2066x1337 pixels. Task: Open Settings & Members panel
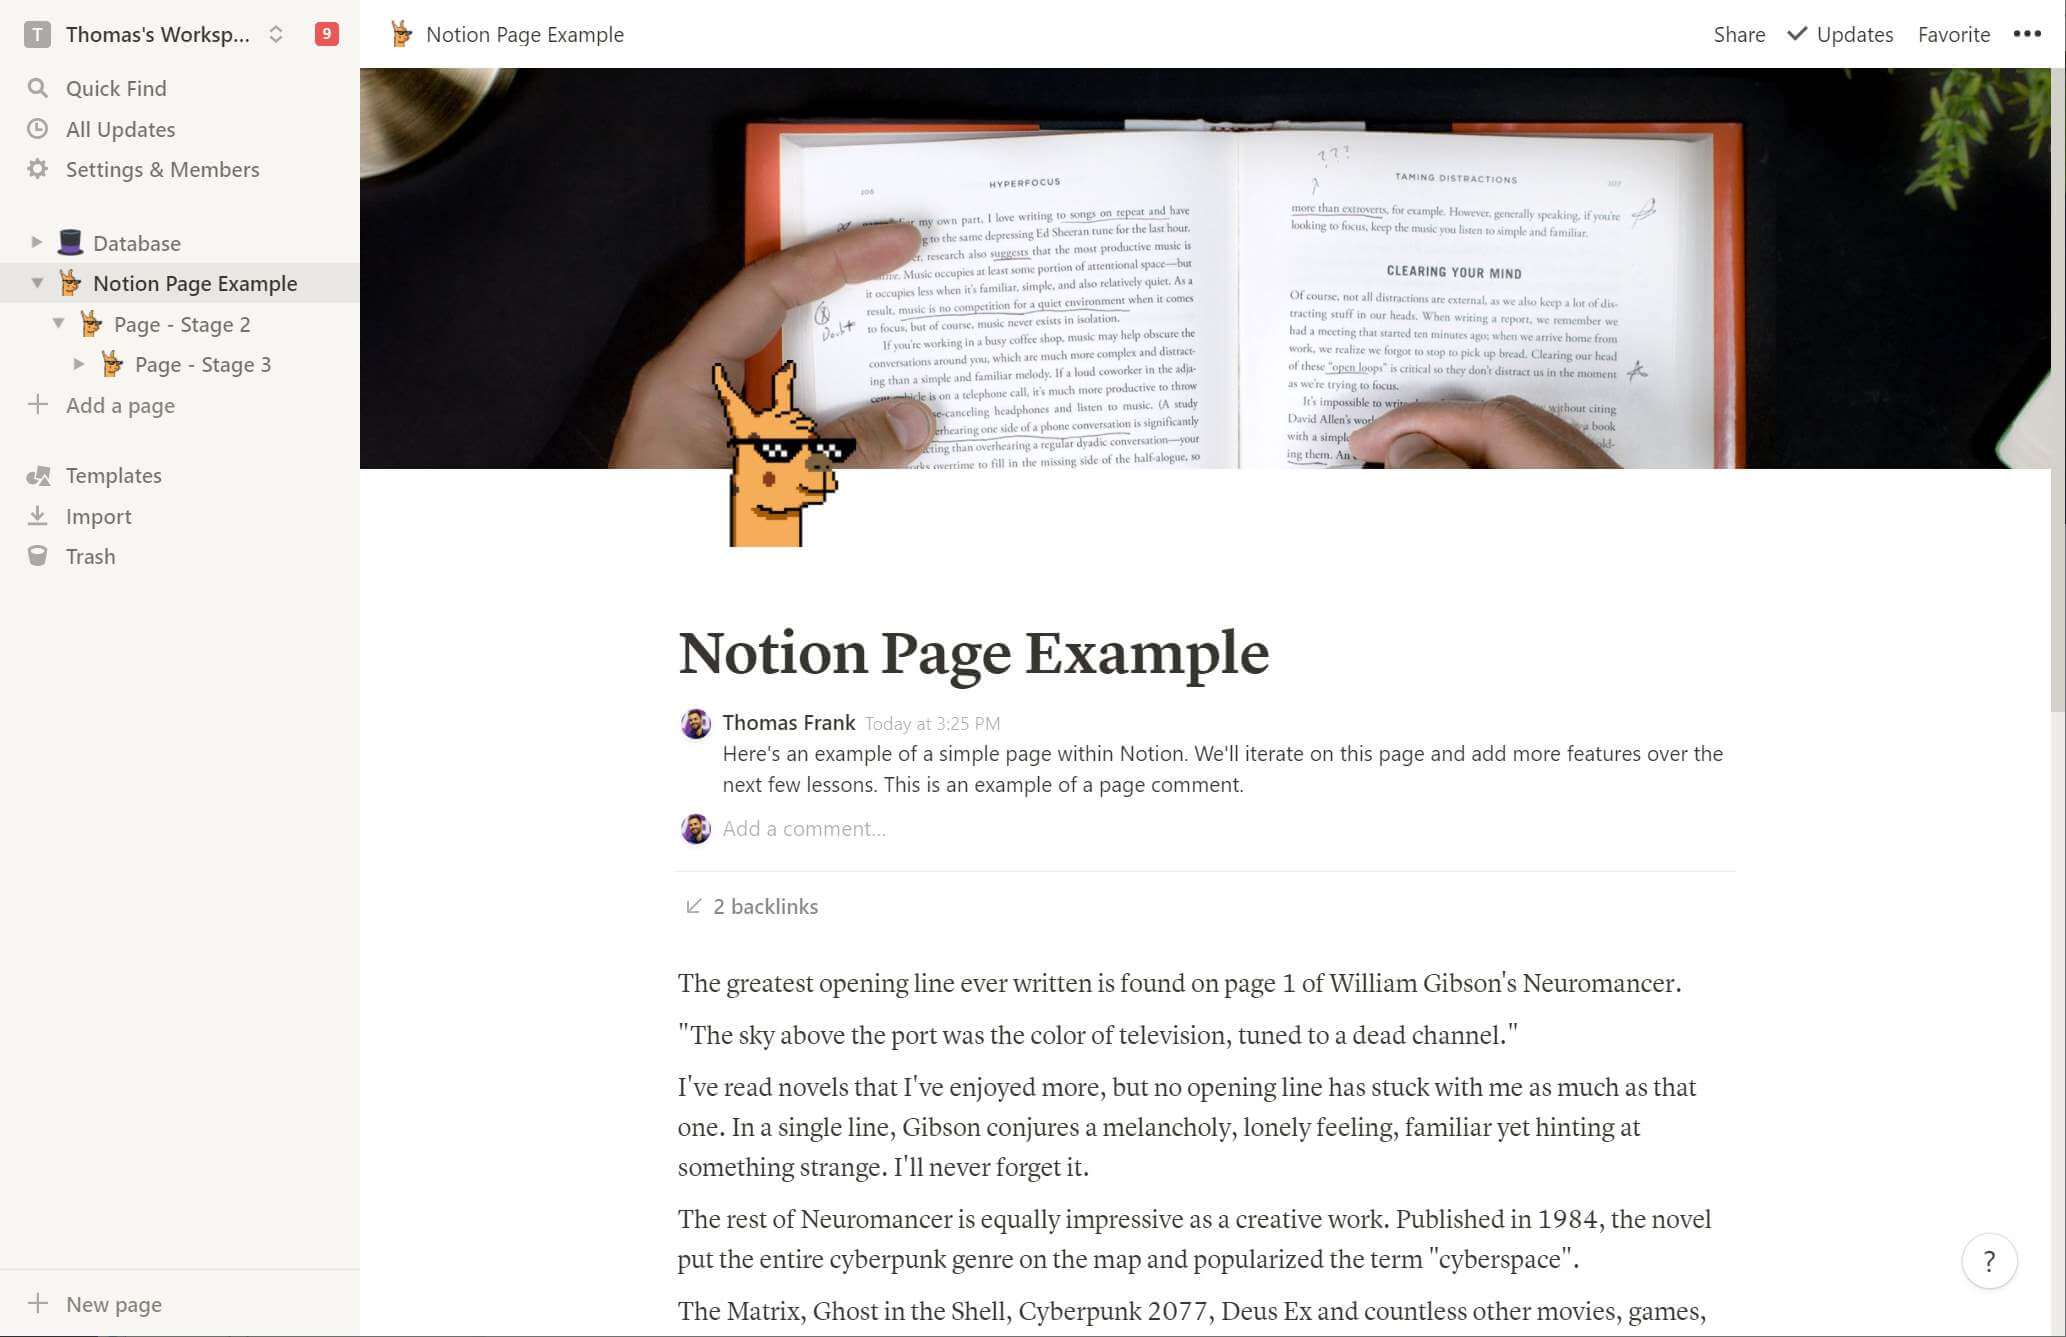tap(163, 169)
